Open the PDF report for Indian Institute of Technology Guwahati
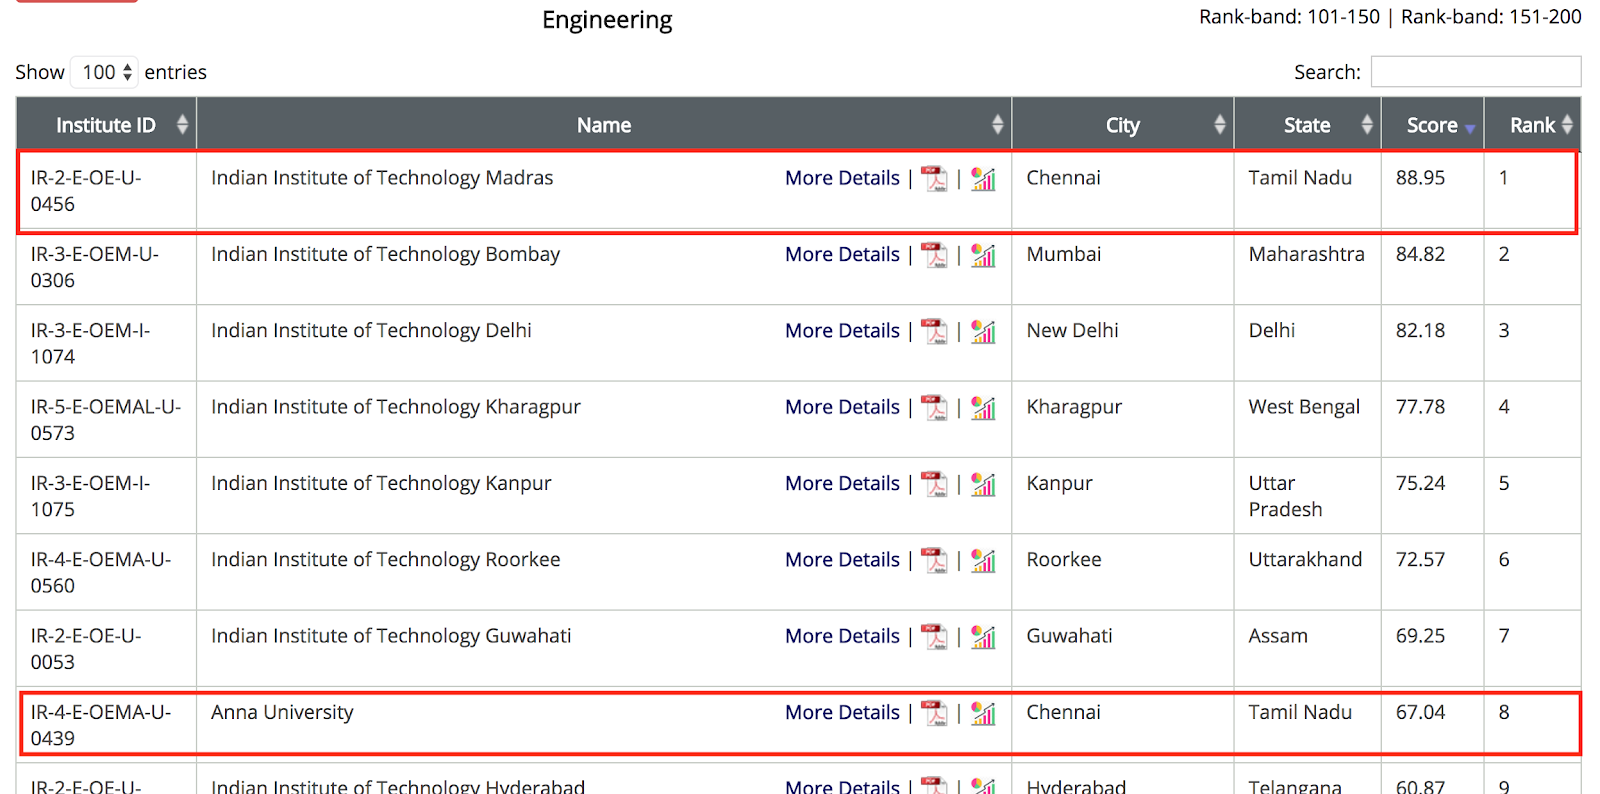 935,637
